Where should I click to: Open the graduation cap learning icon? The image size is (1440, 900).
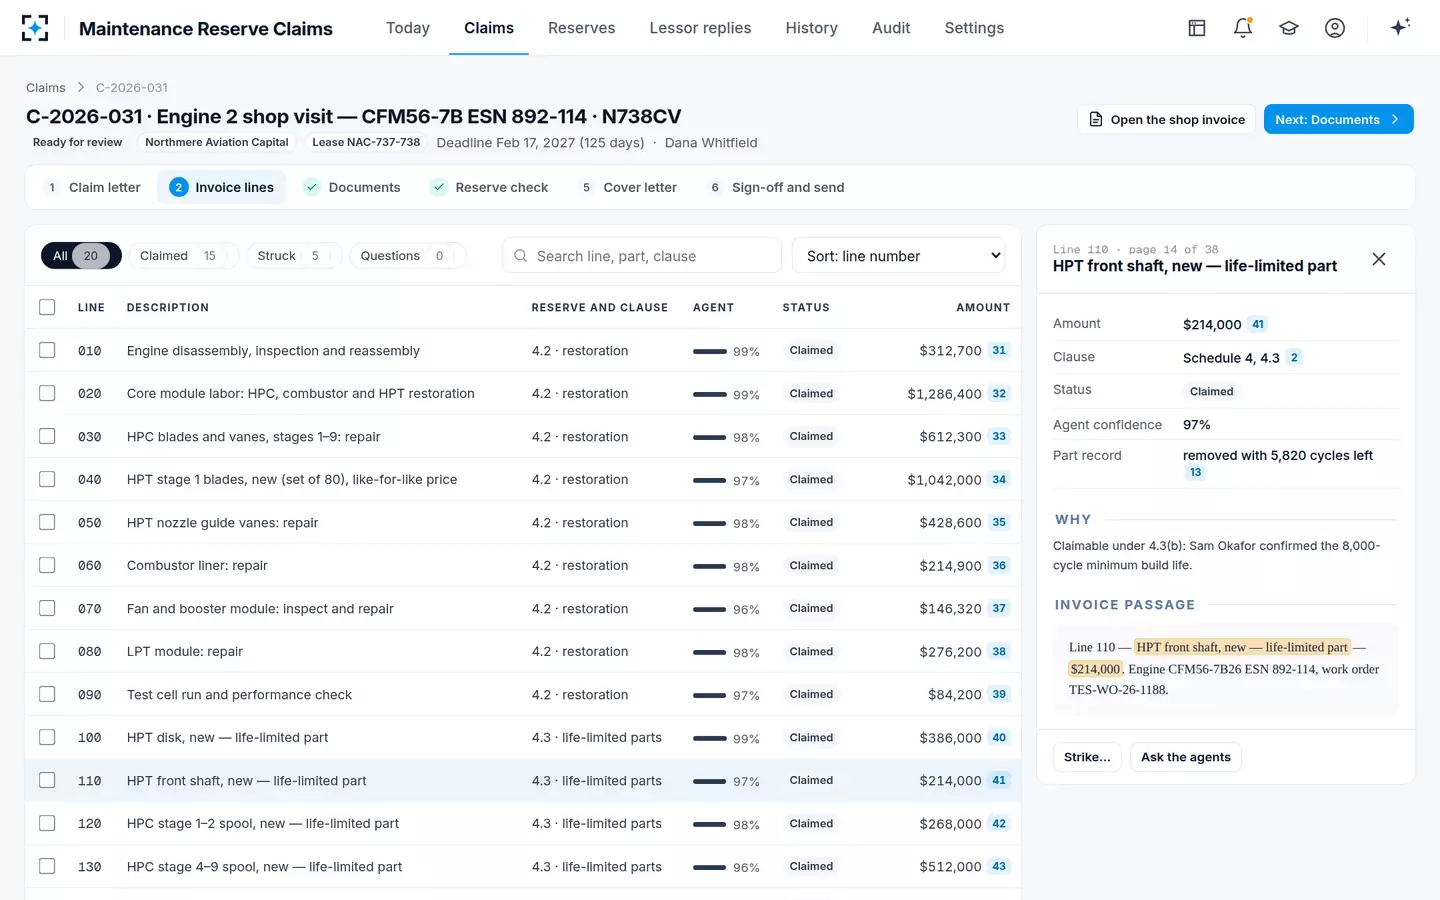click(1289, 28)
